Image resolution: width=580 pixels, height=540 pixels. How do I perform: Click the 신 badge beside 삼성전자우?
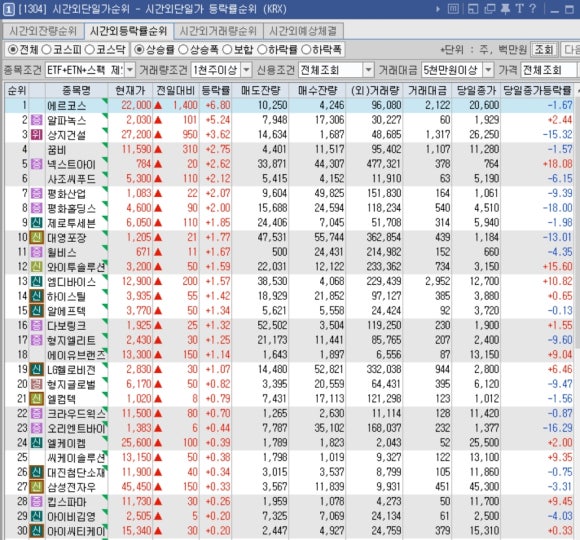point(36,487)
